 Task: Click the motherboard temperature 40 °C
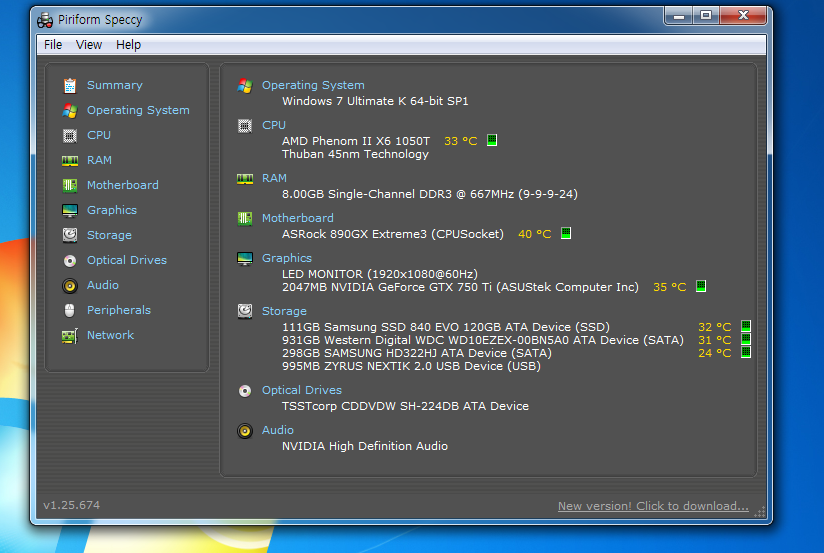coord(535,234)
